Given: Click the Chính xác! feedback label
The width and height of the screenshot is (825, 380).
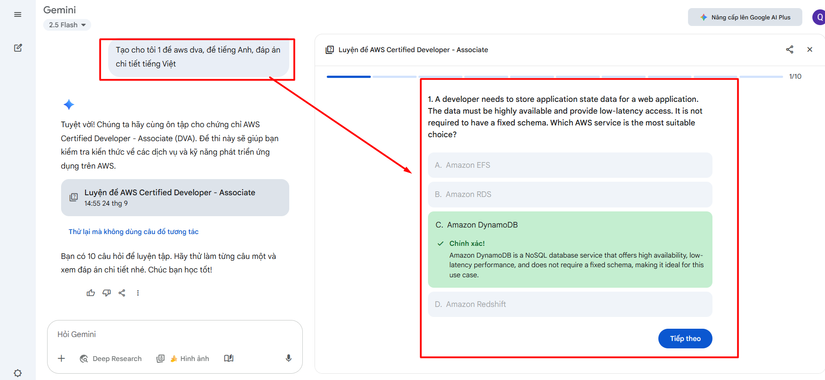Looking at the screenshot, I should tap(467, 244).
